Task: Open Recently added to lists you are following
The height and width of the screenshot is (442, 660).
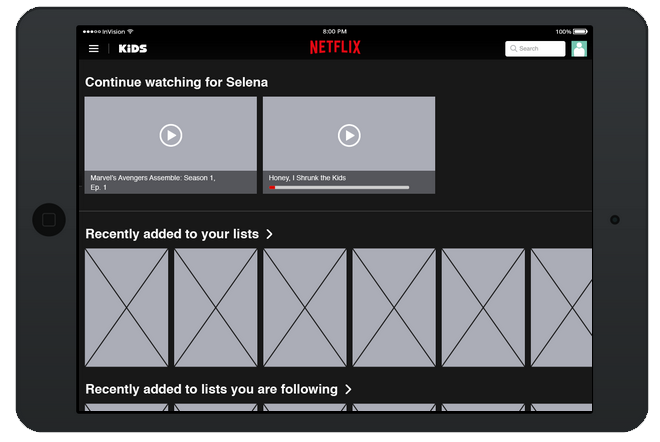Action: point(211,389)
